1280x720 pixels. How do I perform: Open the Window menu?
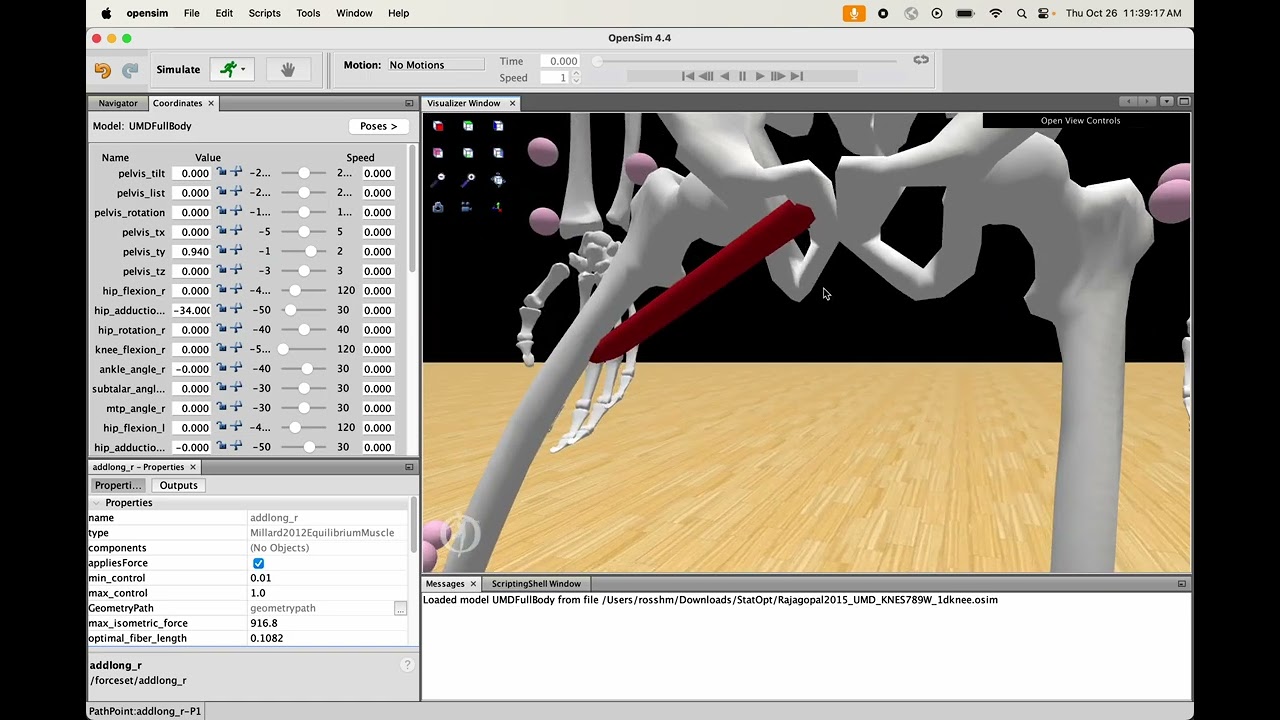click(x=354, y=13)
